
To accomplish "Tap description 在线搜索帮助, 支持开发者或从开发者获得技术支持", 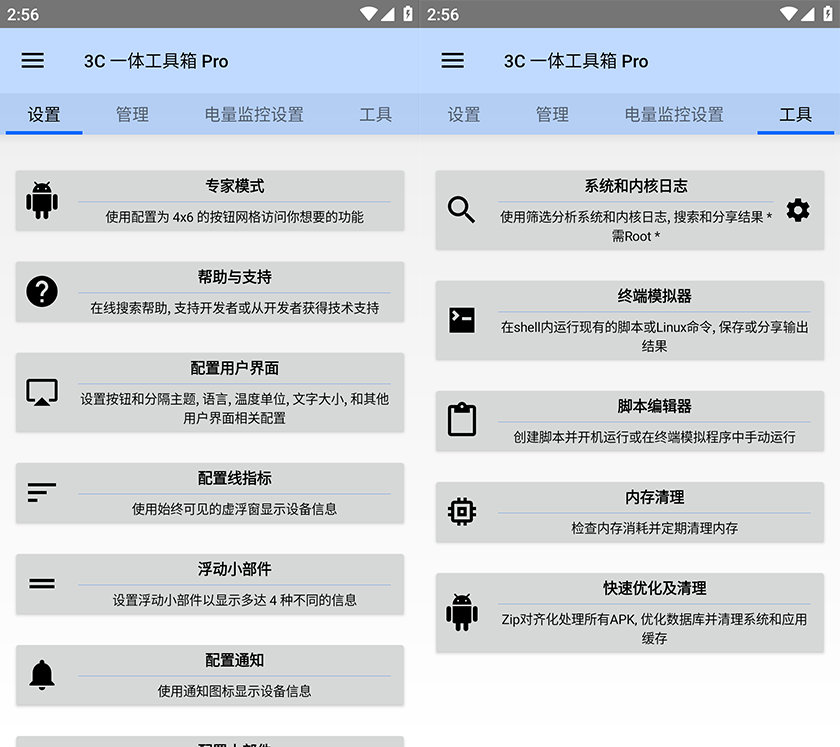I will point(235,308).
